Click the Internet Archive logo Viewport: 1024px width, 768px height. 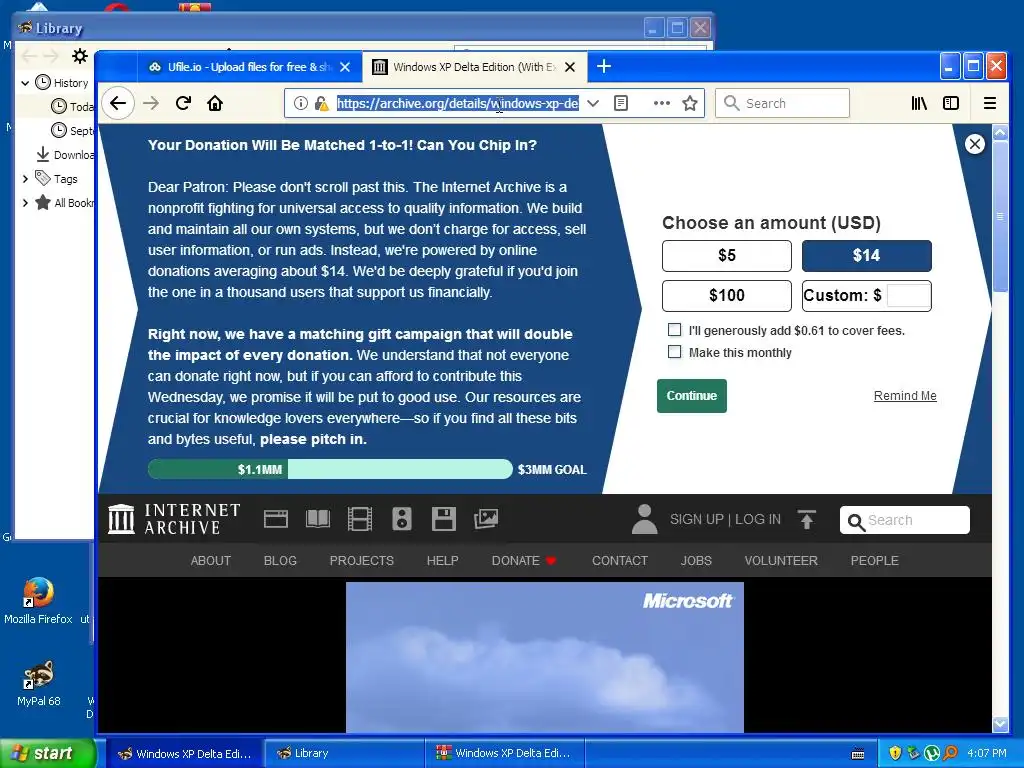pos(174,519)
